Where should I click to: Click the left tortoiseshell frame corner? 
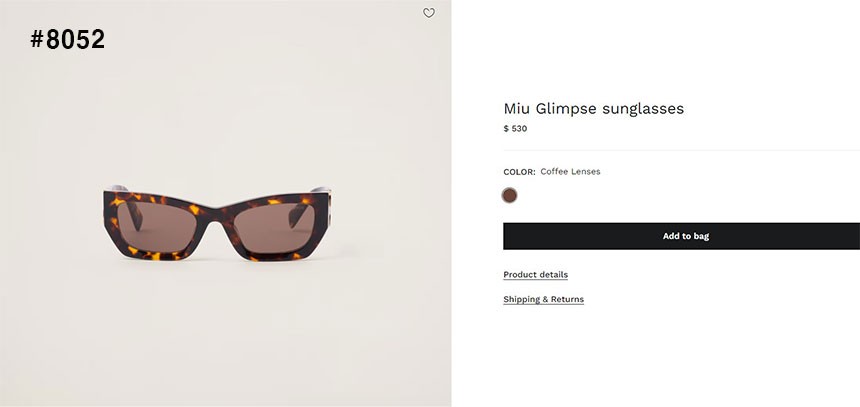(113, 212)
